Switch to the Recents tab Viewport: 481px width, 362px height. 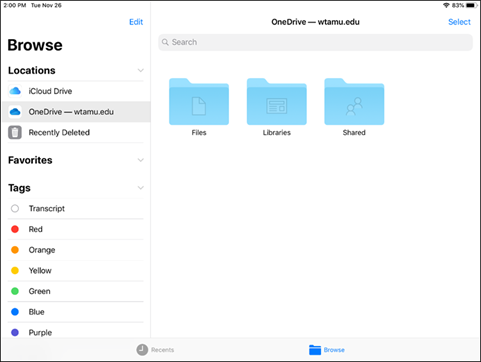[155, 350]
